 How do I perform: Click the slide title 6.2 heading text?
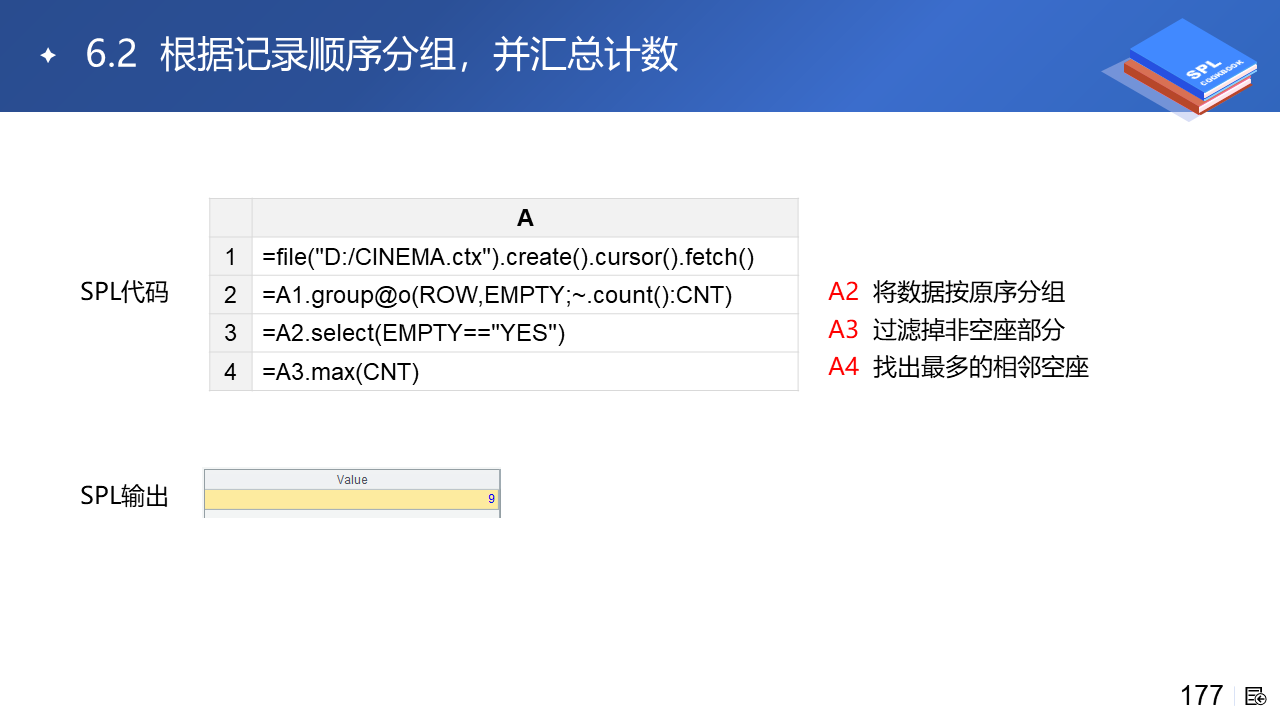[x=382, y=55]
